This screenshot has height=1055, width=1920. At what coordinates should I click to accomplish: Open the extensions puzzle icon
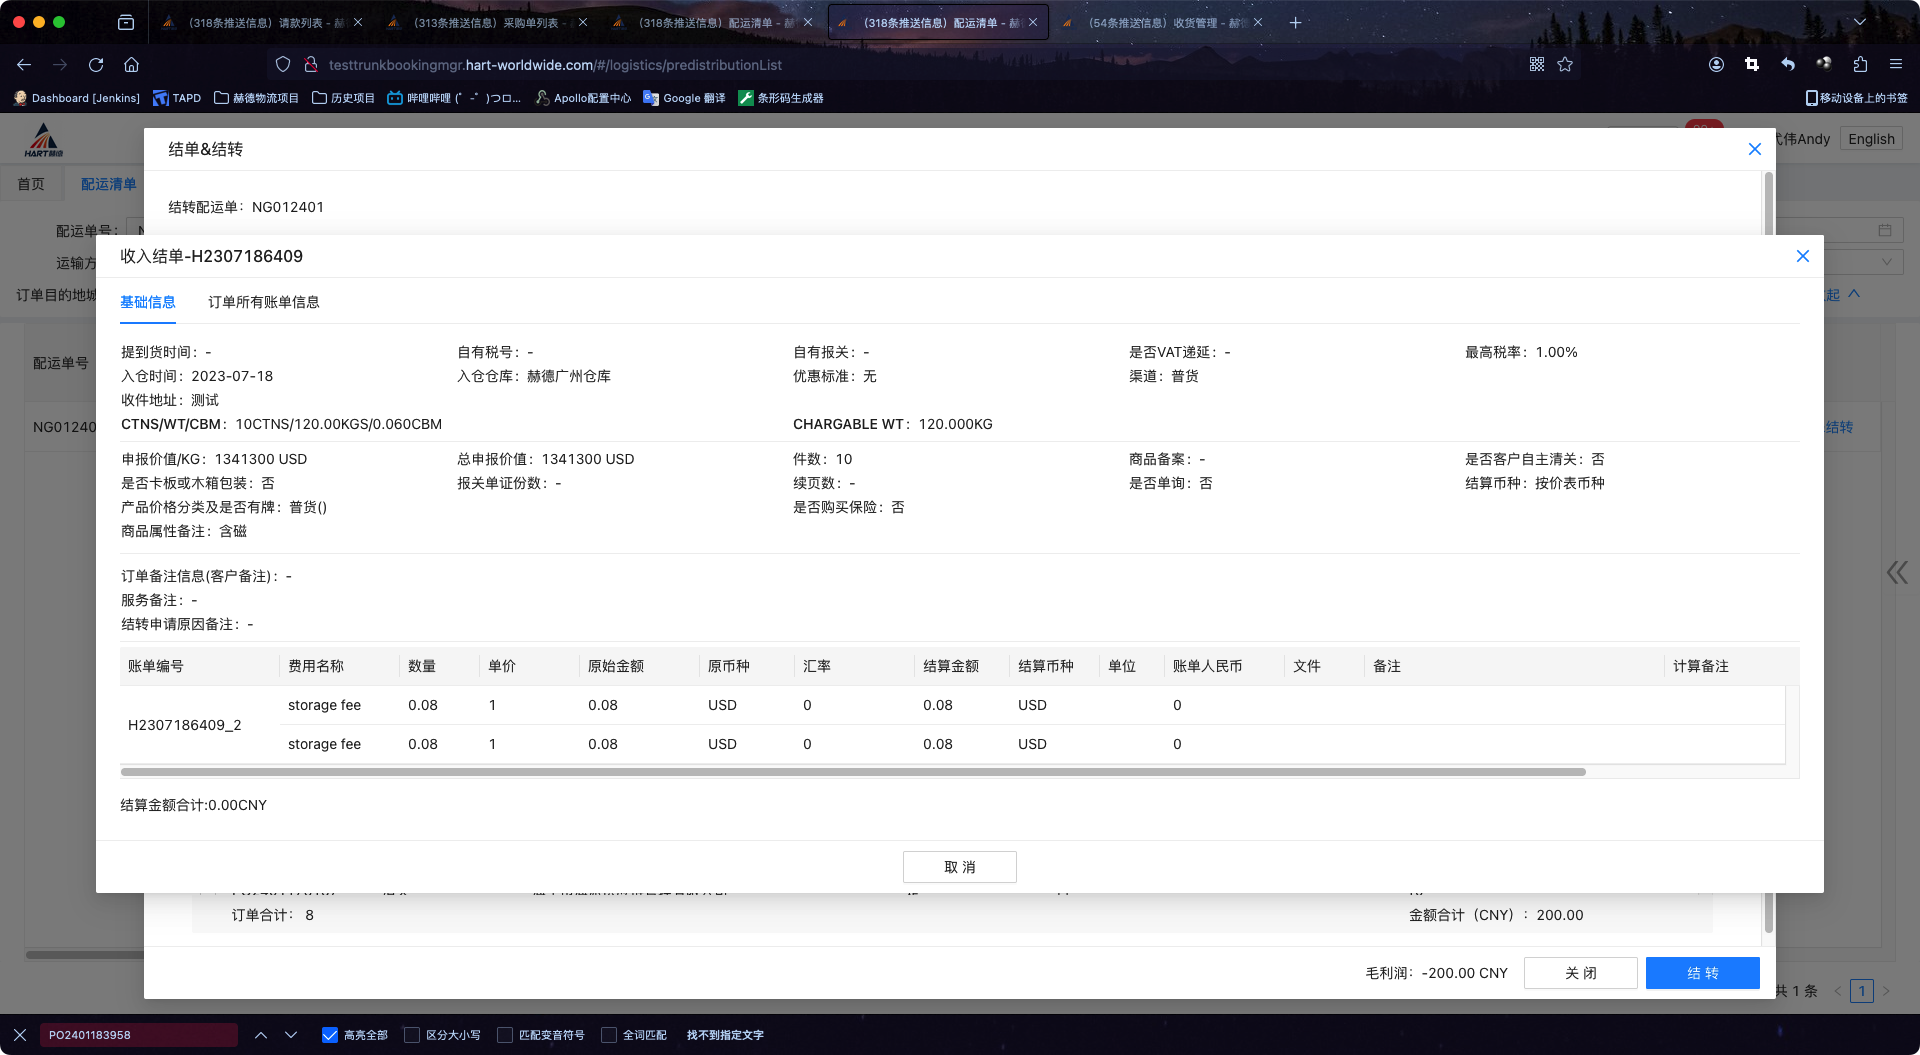pyautogui.click(x=1860, y=65)
